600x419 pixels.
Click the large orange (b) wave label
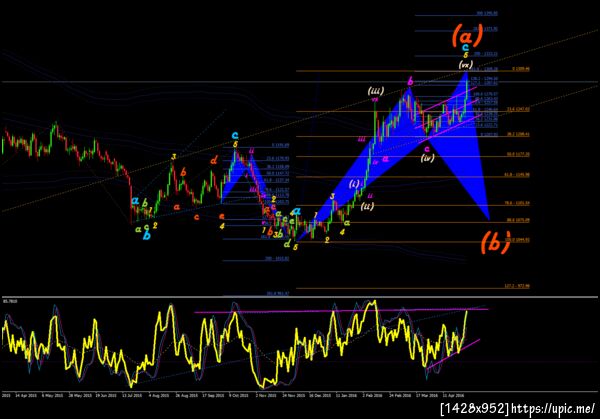496,242
